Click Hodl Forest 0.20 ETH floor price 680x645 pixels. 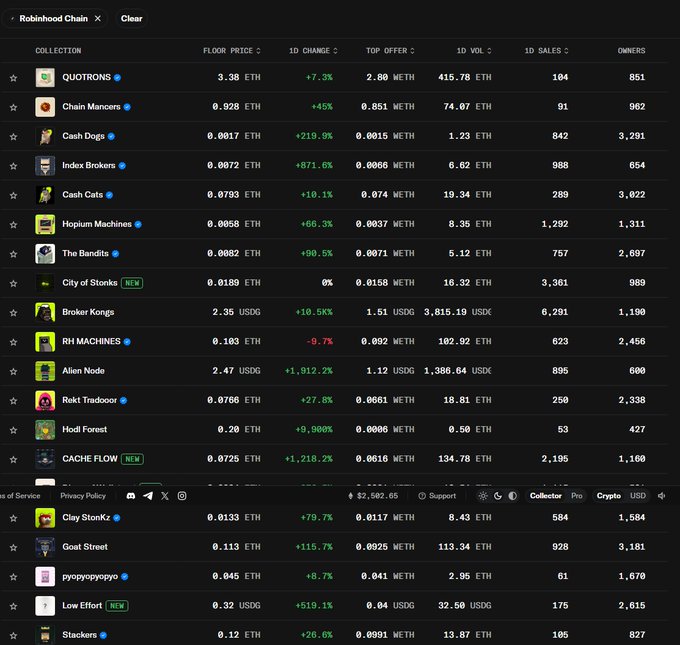point(239,429)
